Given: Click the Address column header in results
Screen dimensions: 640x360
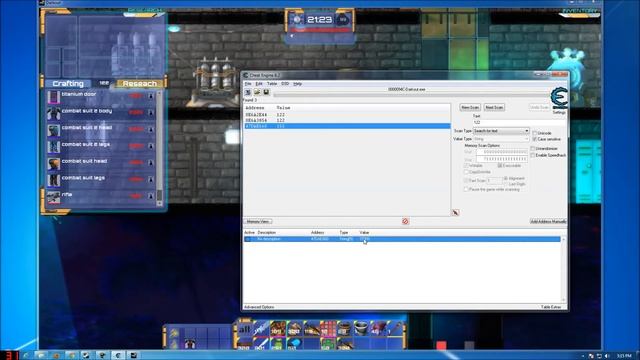Looking at the screenshot, I should [x=255, y=108].
